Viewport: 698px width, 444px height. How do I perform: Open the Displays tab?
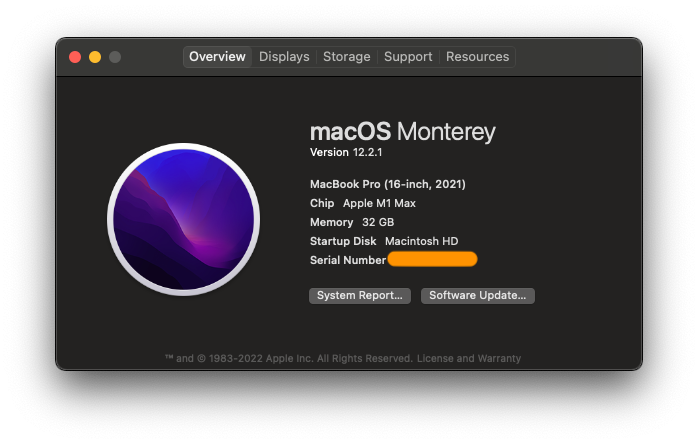click(x=284, y=57)
